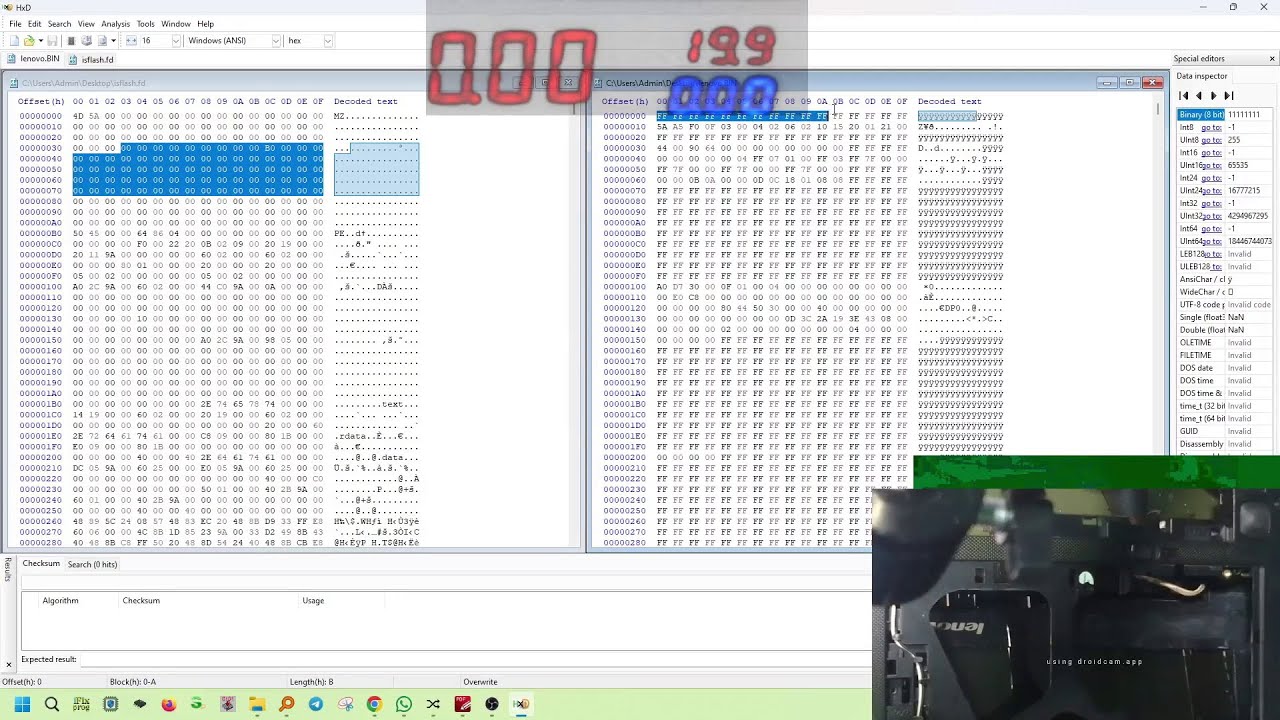Click the HxD taskbar icon

(x=521, y=704)
